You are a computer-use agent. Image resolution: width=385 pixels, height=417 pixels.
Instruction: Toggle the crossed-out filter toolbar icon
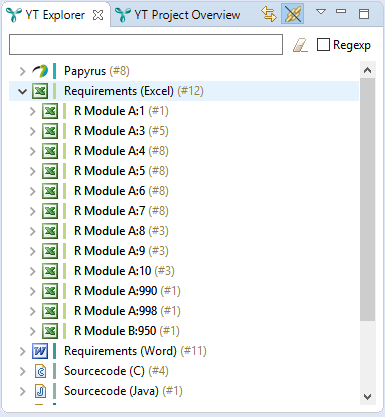pos(292,14)
